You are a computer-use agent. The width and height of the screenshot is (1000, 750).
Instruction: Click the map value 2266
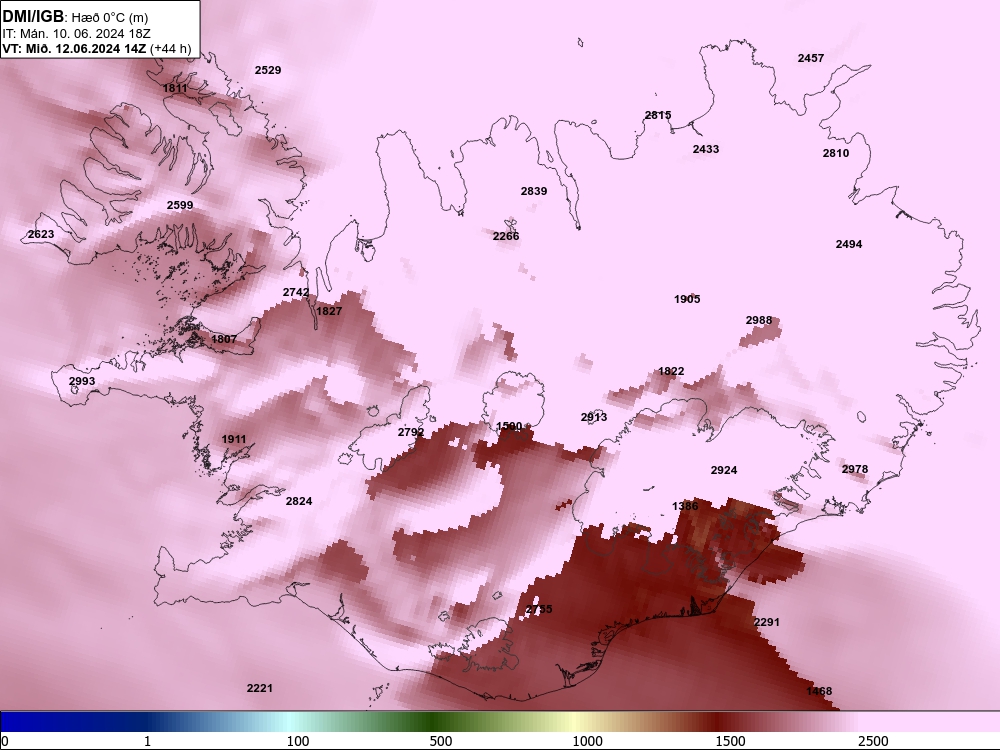[506, 236]
